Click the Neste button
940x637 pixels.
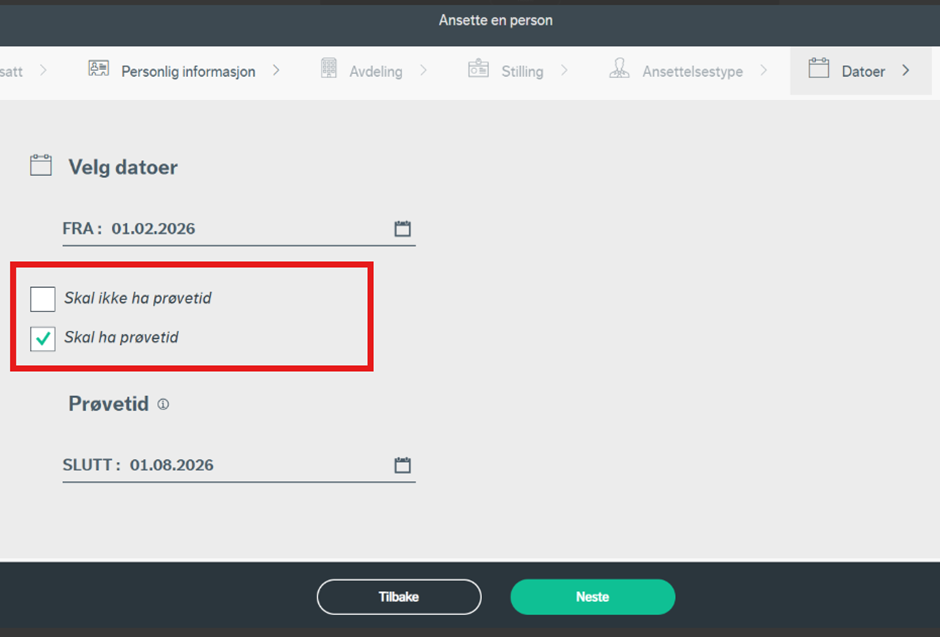[592, 597]
